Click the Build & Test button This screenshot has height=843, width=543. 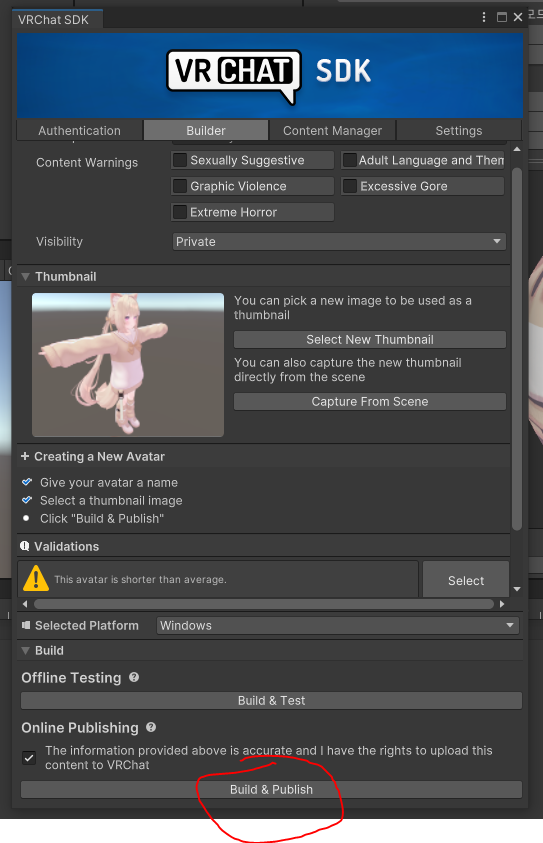coord(272,701)
